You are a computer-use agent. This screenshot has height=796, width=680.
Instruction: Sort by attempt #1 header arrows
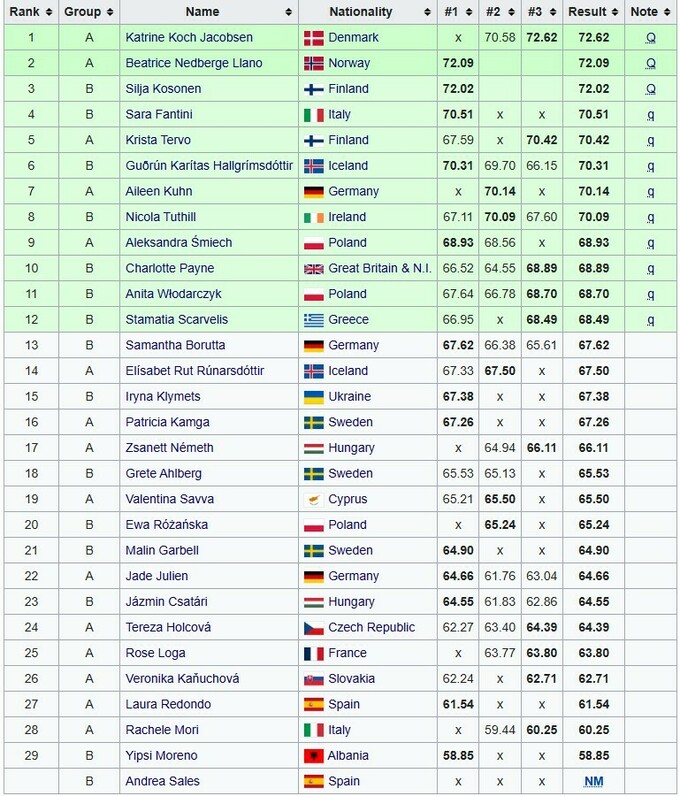pyautogui.click(x=469, y=12)
